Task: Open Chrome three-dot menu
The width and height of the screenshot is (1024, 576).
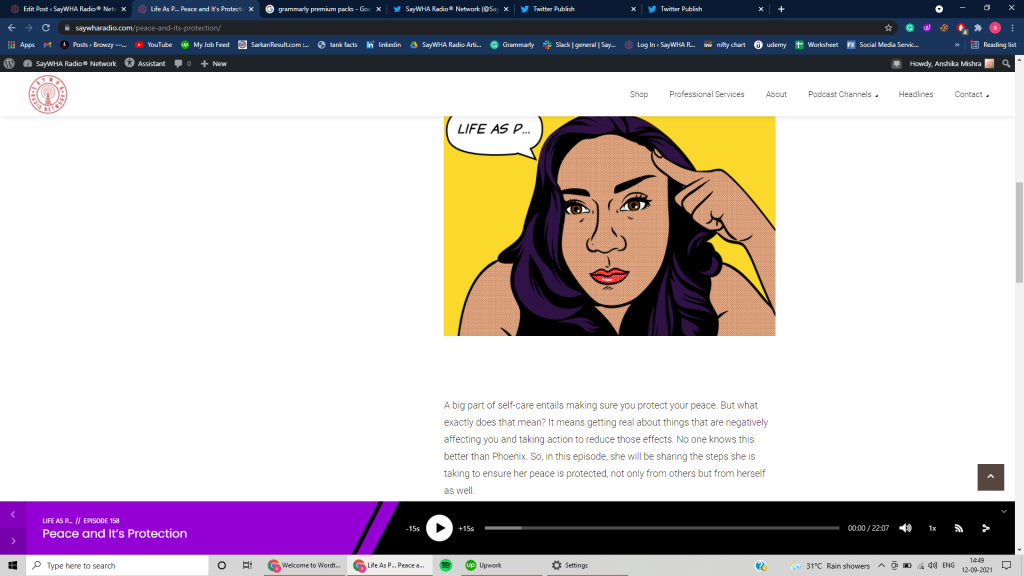Action: click(x=1012, y=27)
